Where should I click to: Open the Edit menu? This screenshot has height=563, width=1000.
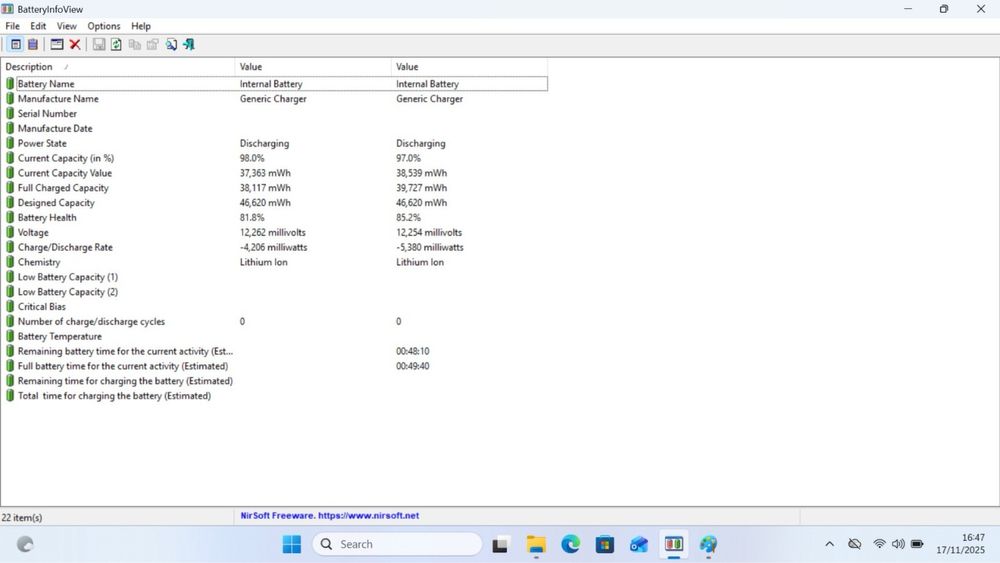(x=38, y=26)
